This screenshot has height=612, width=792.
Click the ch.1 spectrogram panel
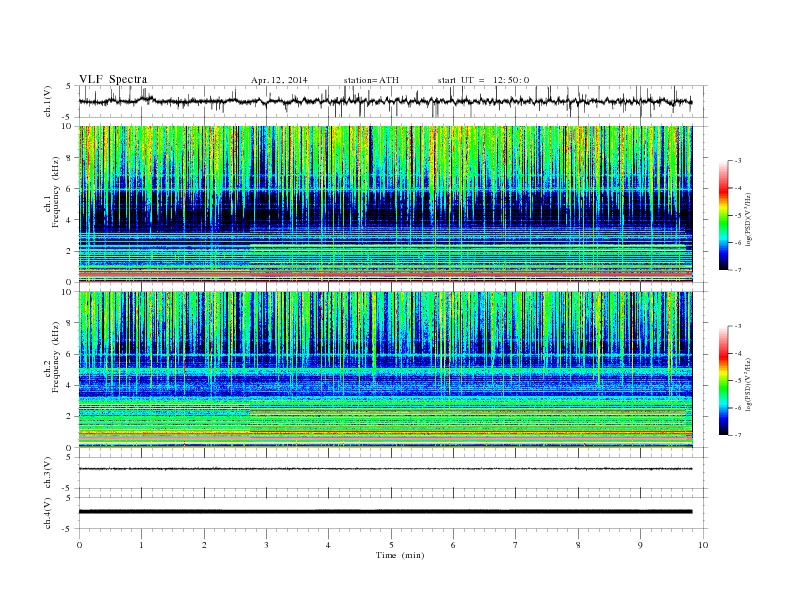tap(385, 204)
